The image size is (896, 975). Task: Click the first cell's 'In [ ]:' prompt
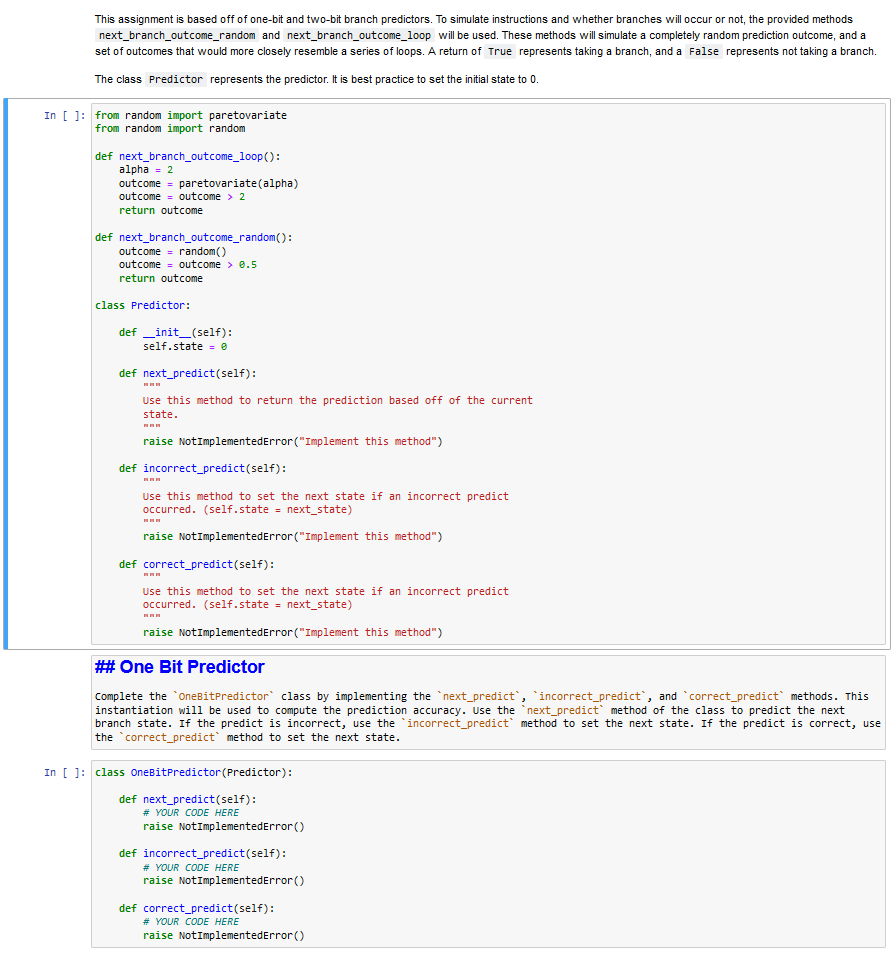point(65,116)
